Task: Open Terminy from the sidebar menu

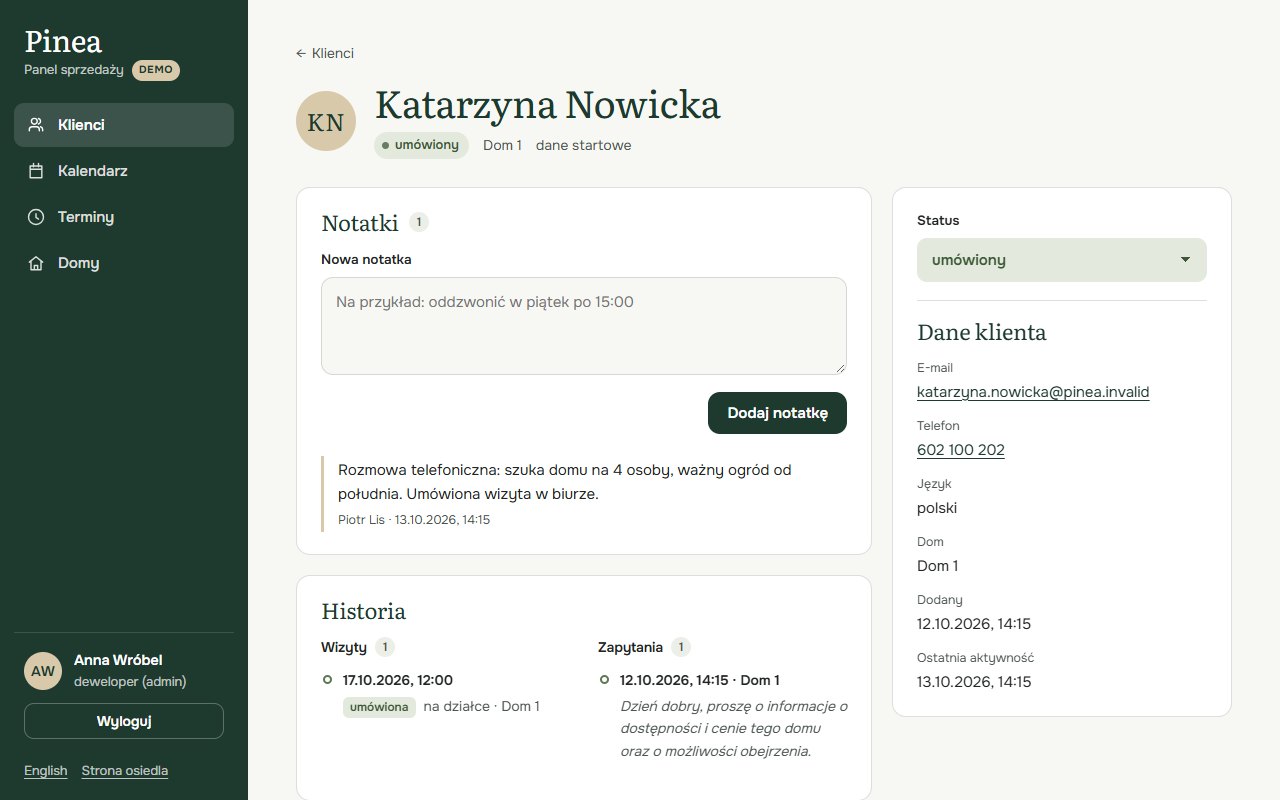Action: click(124, 217)
